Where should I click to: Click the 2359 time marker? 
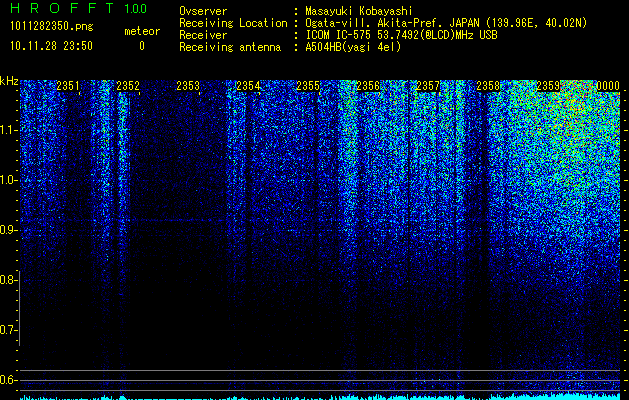[x=548, y=86]
